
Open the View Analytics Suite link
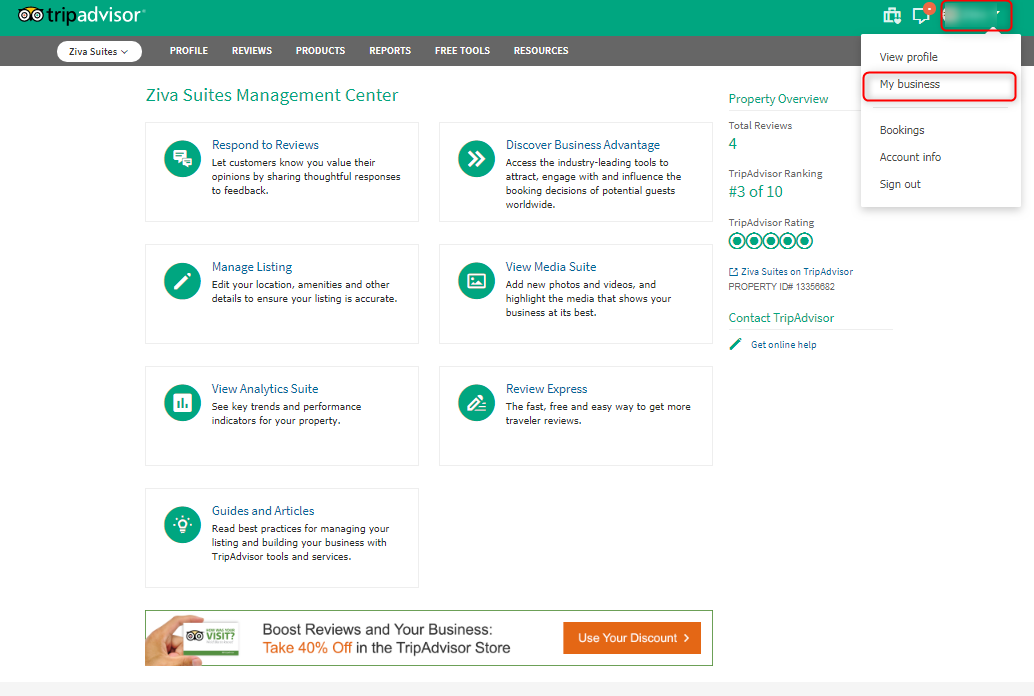tap(265, 389)
